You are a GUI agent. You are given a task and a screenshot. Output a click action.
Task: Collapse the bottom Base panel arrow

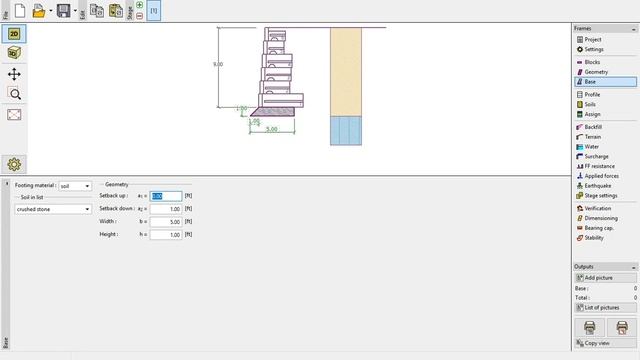pyautogui.click(x=7, y=184)
